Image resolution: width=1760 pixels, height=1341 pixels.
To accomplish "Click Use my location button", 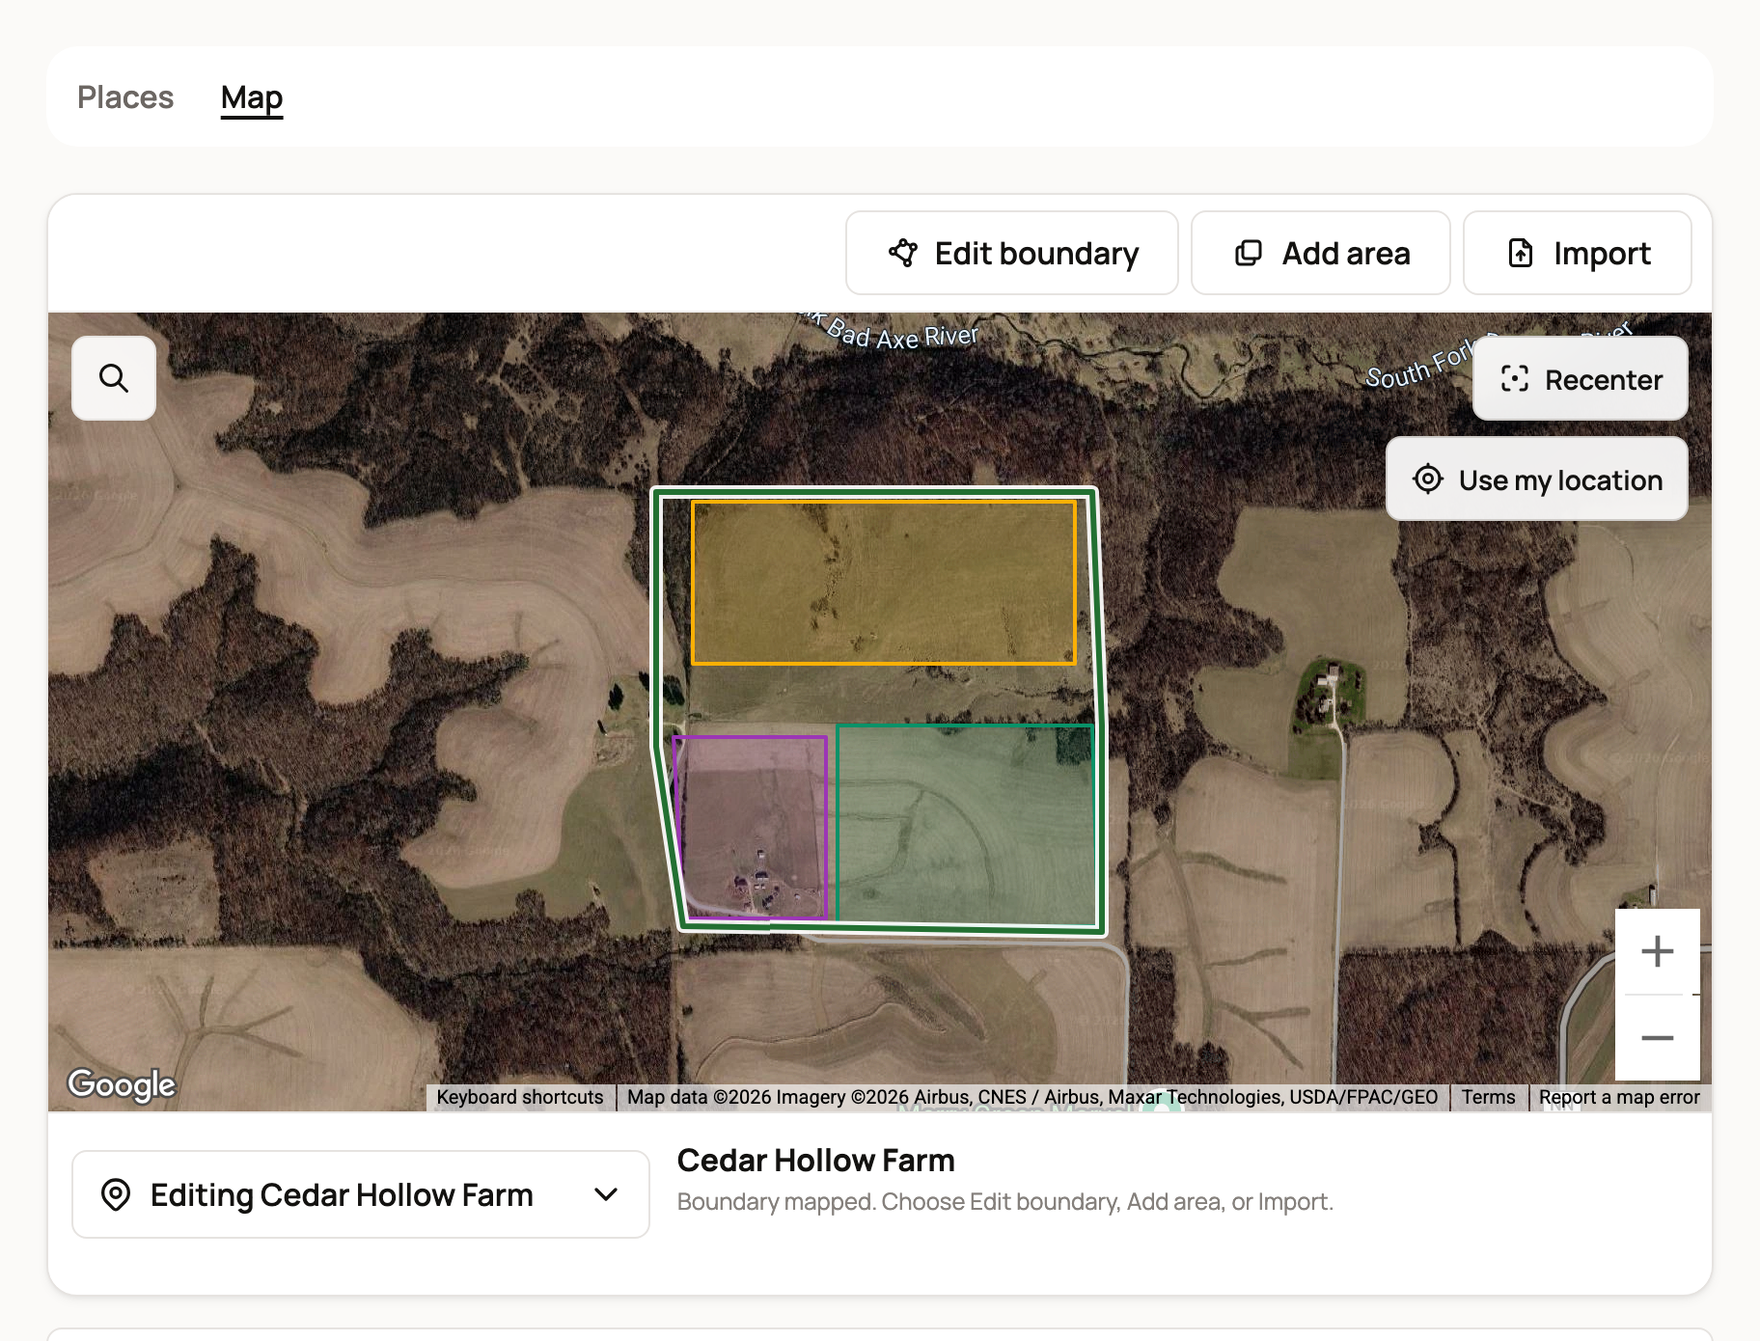I will tap(1536, 479).
